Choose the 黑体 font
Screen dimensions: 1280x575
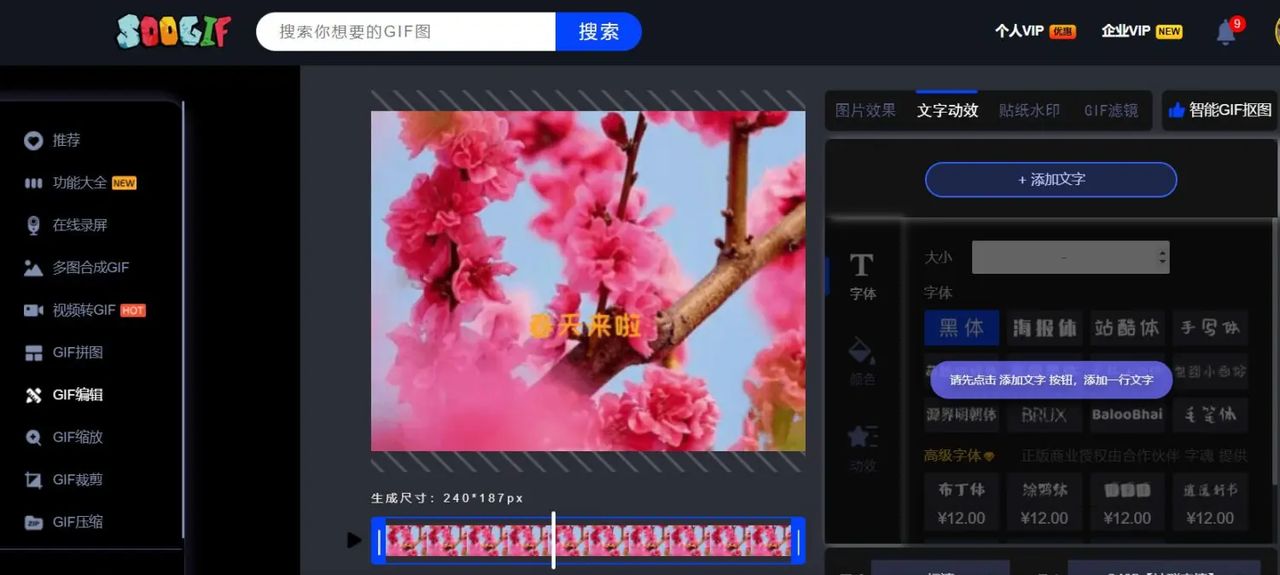(x=961, y=327)
